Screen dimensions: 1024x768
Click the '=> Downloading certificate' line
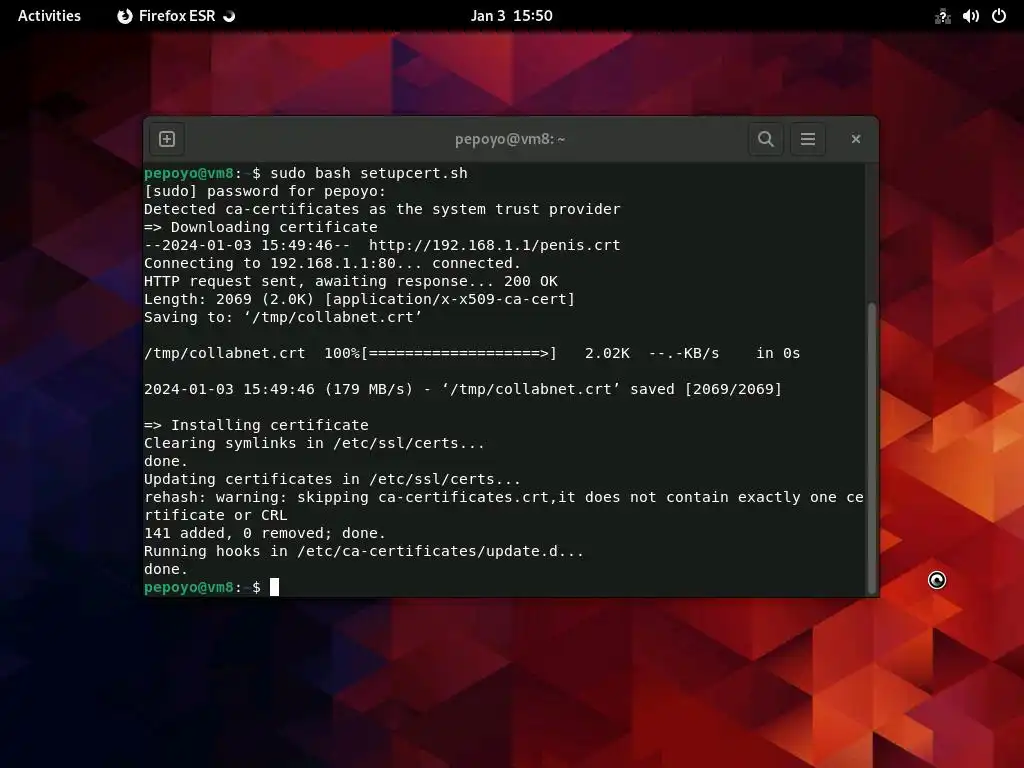[261, 227]
